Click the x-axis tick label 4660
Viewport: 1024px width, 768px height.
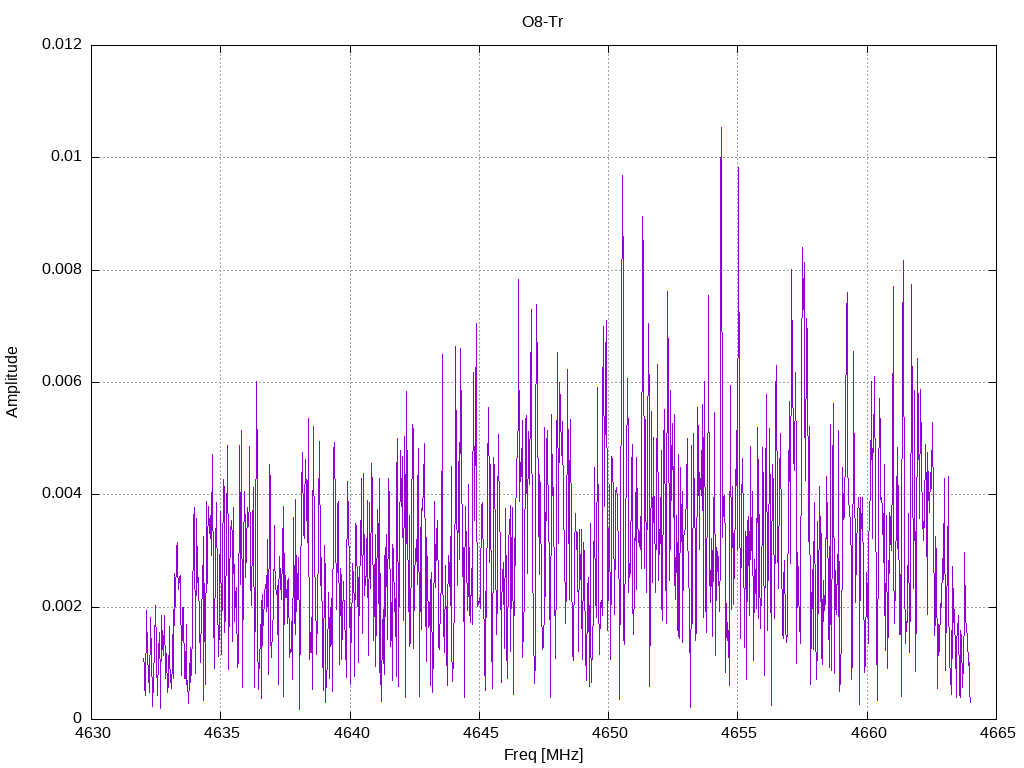[868, 733]
